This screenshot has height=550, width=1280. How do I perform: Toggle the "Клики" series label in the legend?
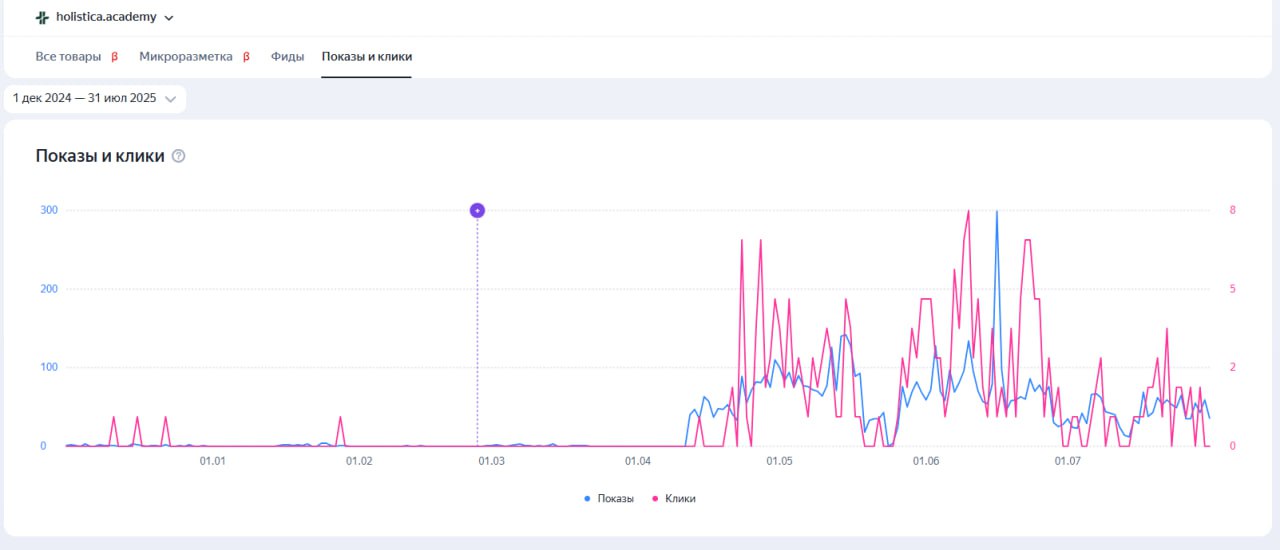tap(680, 498)
